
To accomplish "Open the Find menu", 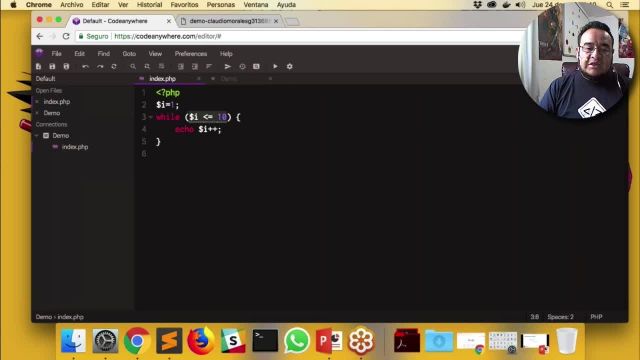I will coord(104,53).
